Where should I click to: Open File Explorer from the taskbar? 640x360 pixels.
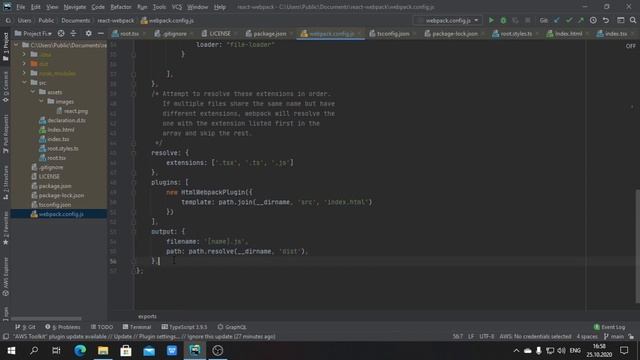click(x=103, y=350)
